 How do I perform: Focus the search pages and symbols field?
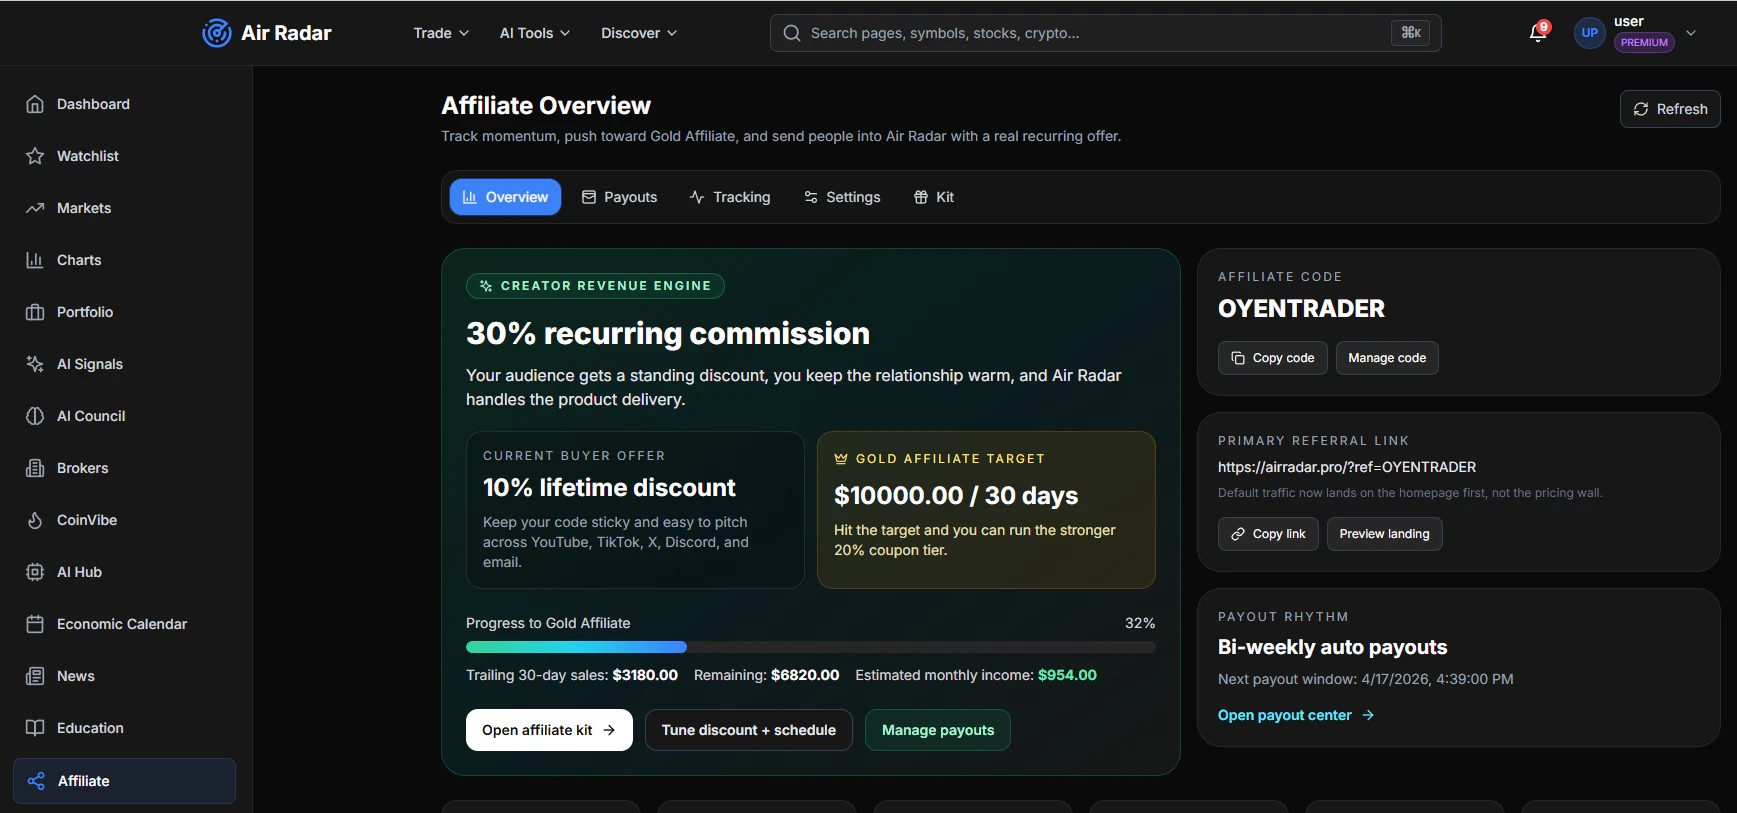coord(1105,33)
